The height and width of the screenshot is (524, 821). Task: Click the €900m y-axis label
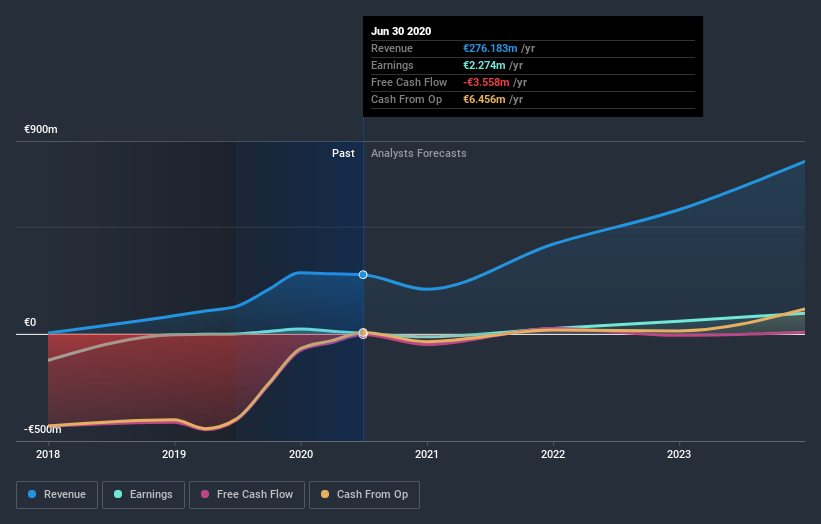pos(41,129)
